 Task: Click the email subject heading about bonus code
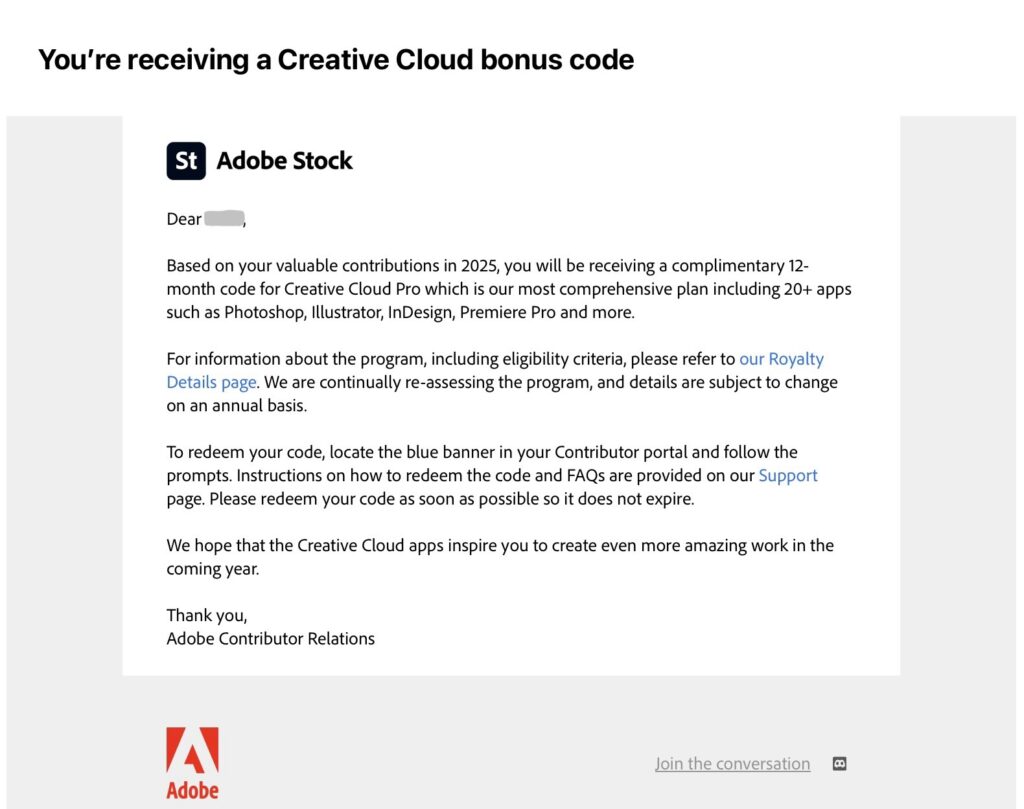click(336, 60)
